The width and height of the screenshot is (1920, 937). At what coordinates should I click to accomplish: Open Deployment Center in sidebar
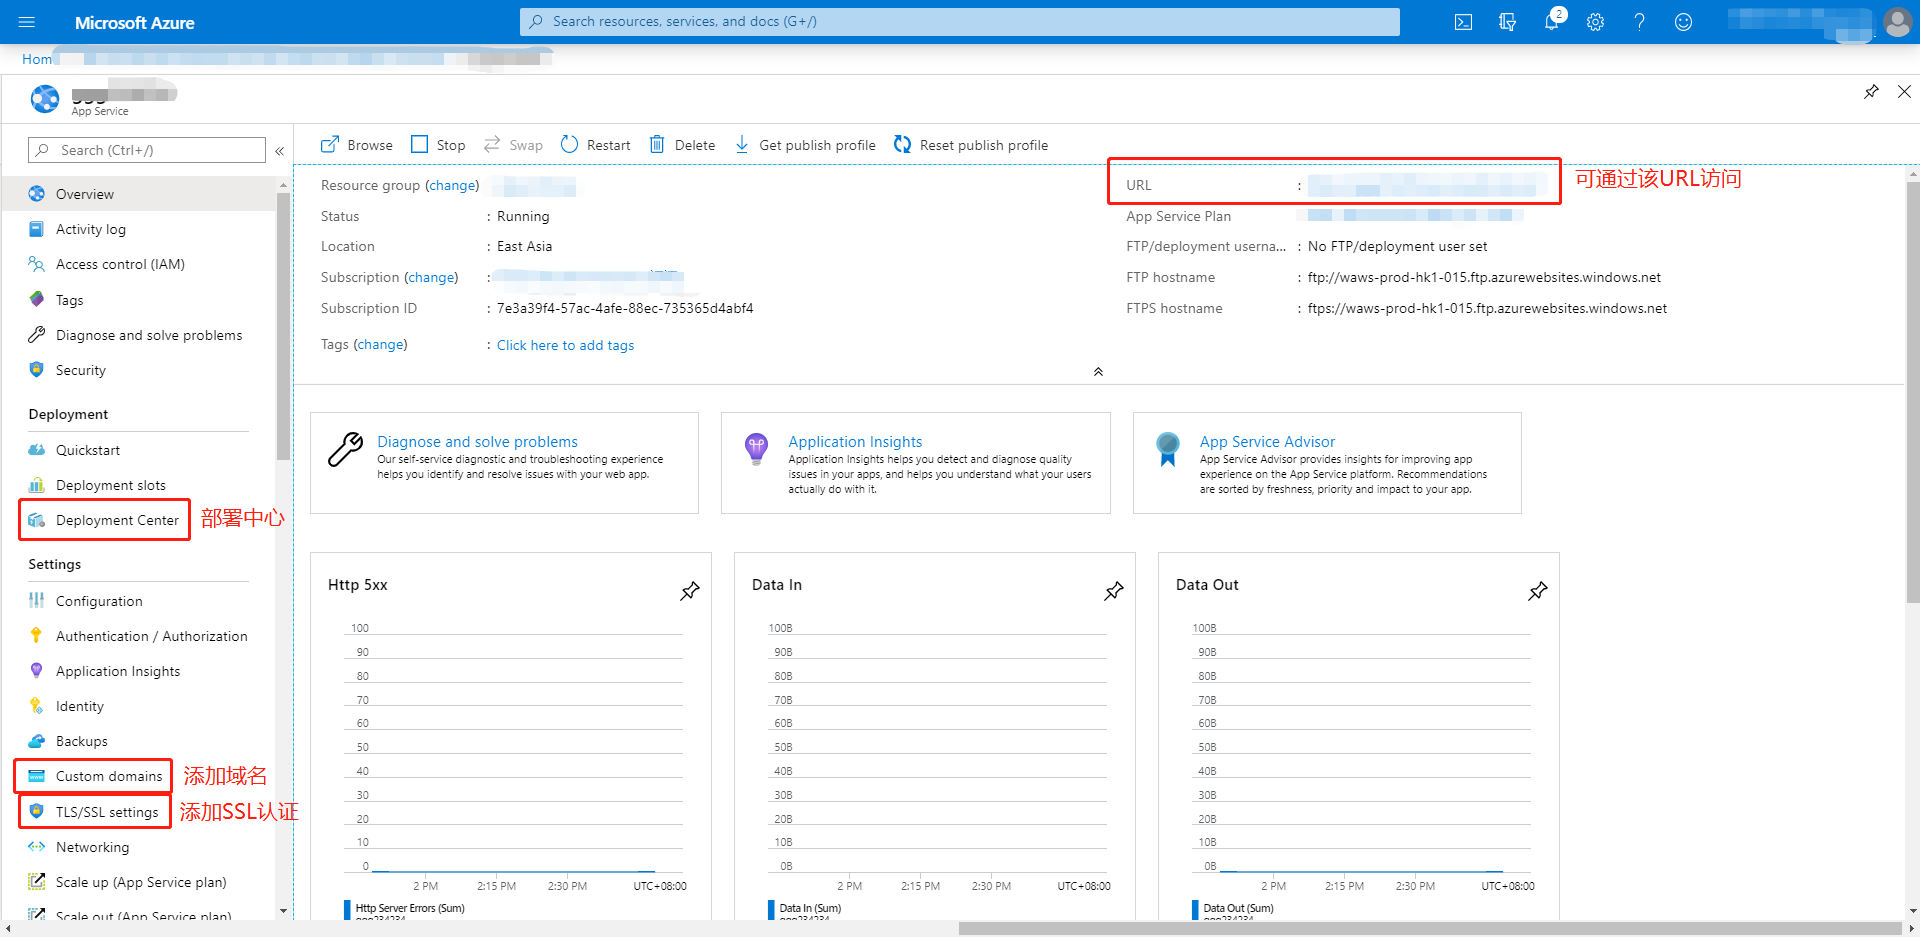[117, 520]
